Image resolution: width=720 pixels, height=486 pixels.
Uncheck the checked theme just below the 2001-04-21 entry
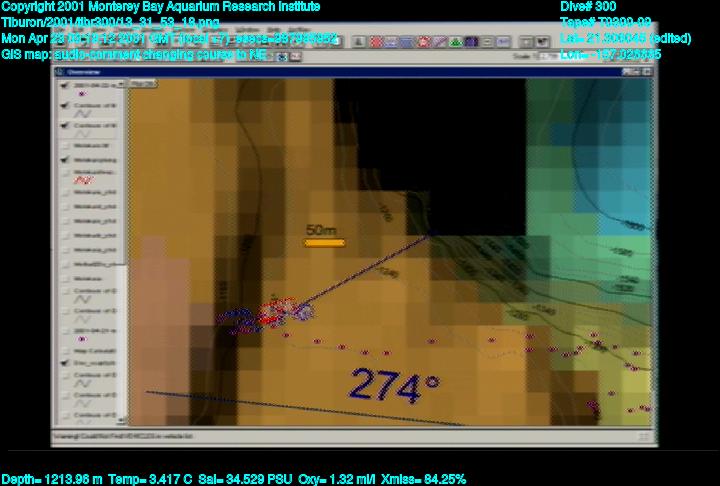coord(65,363)
